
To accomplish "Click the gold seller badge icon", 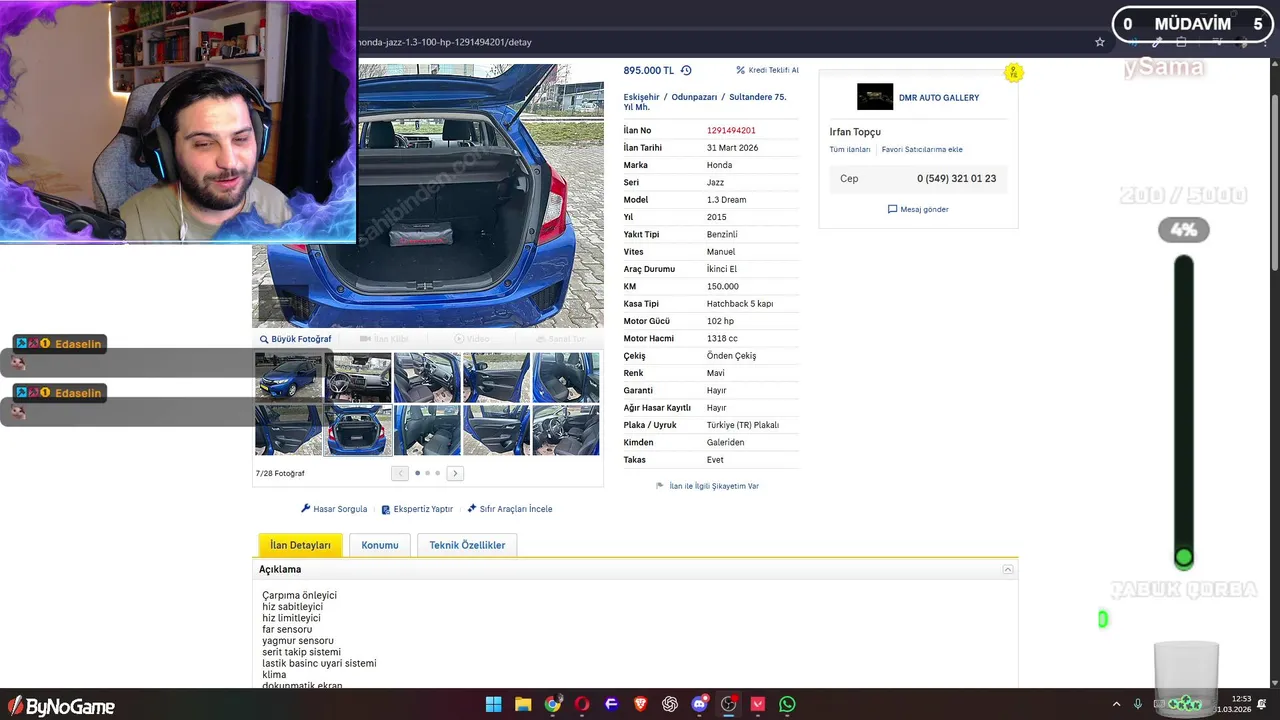I will pos(1014,72).
